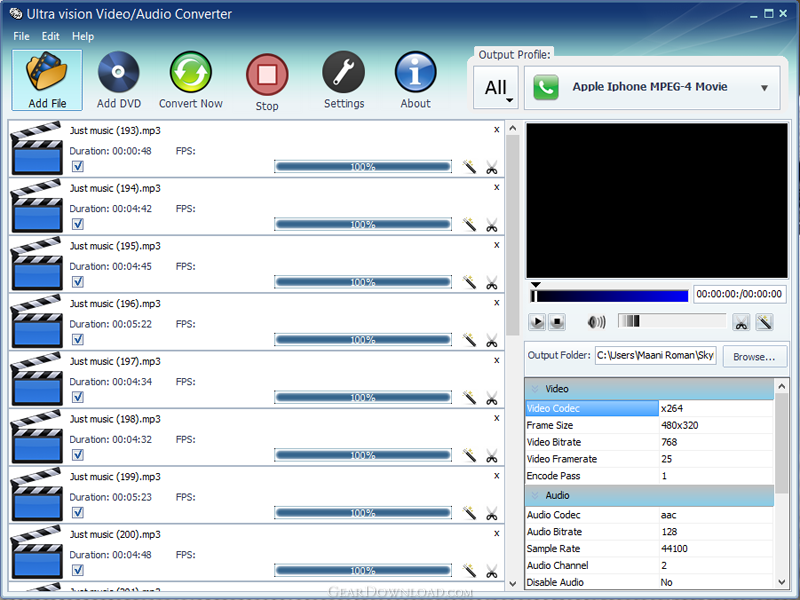Uncheck Just music (193).mp3 checkbox
Screen dimensions: 800x600
pyautogui.click(x=78, y=166)
